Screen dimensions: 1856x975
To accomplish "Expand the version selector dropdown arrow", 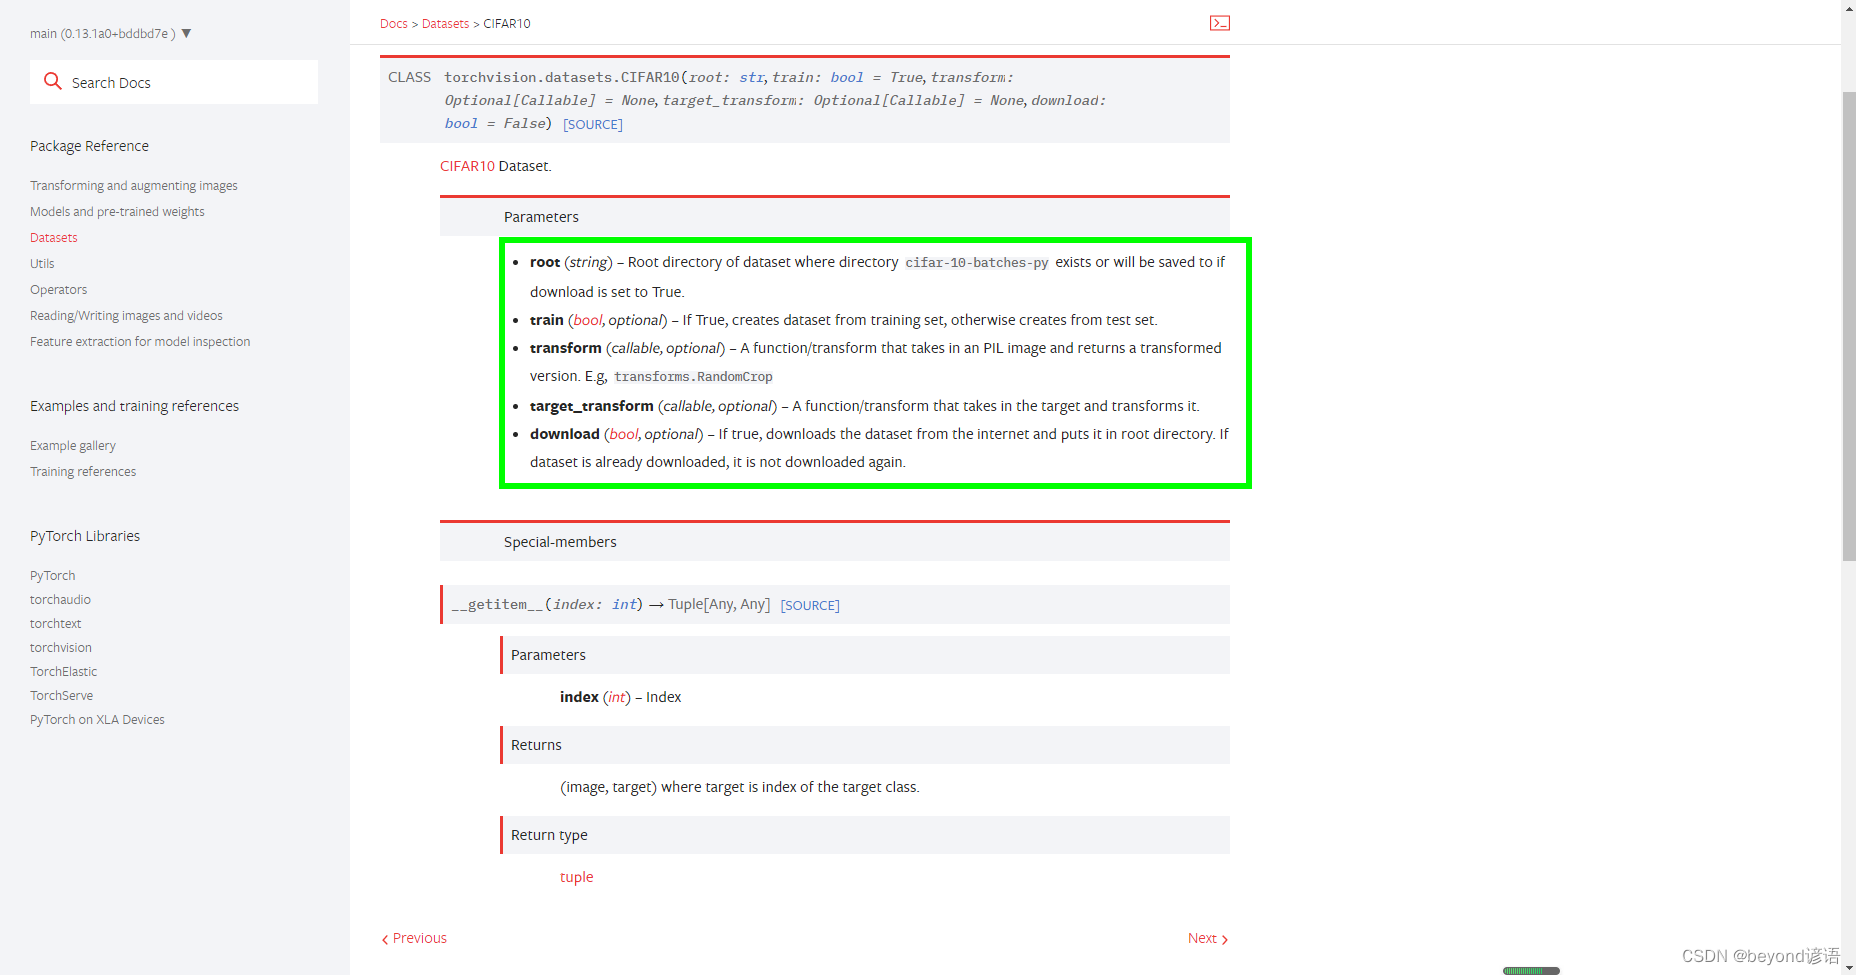I will pos(186,33).
